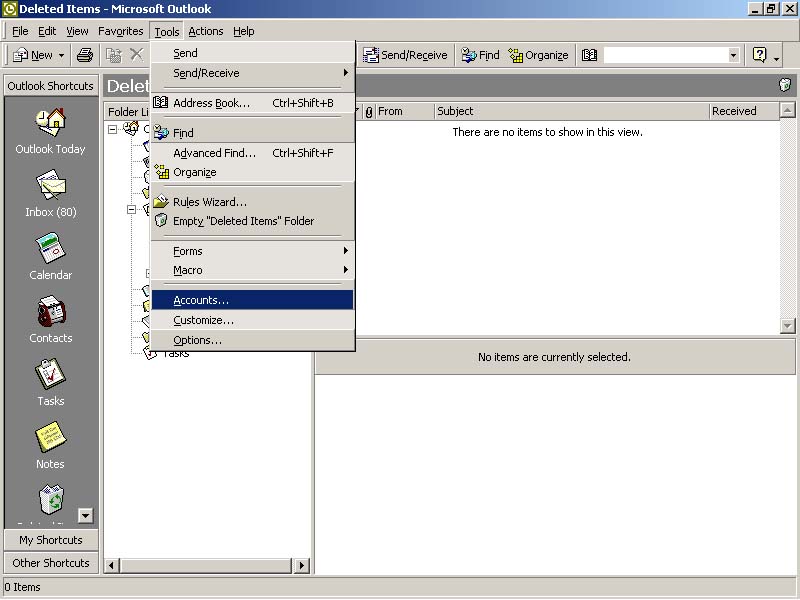This screenshot has height=600, width=800.
Task: Select Accounts in the Tools menu
Action: pos(253,300)
